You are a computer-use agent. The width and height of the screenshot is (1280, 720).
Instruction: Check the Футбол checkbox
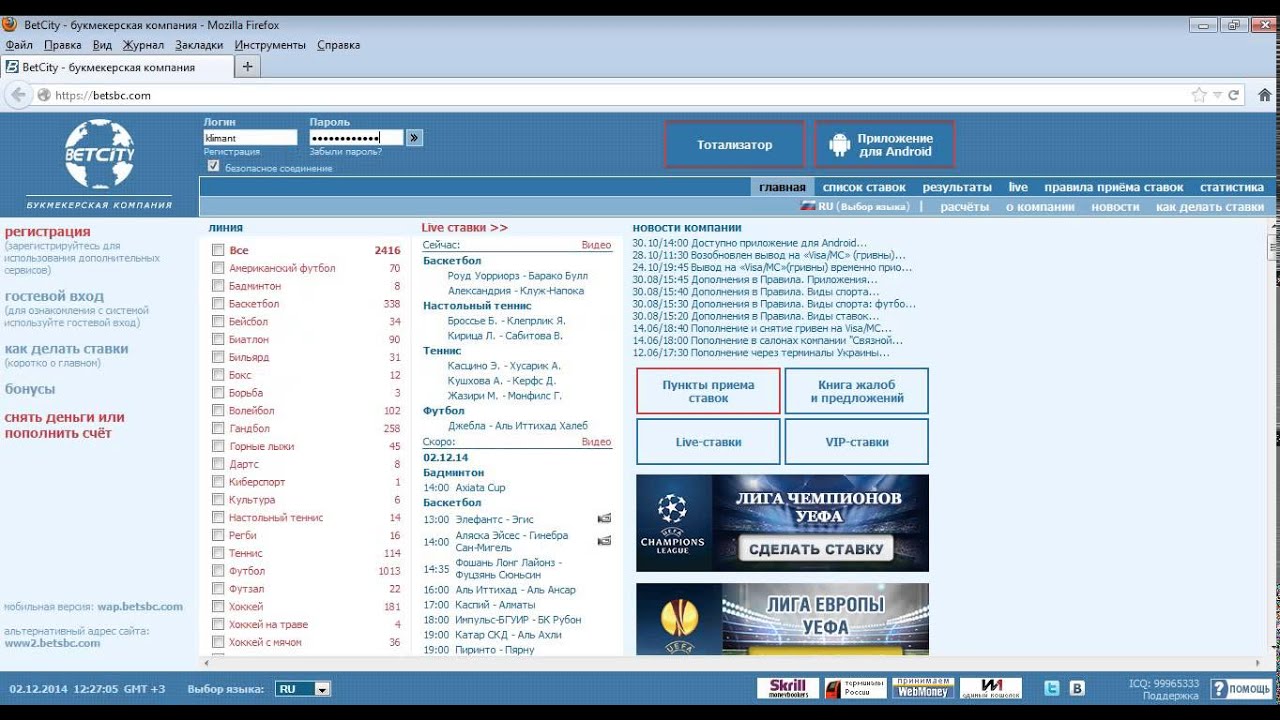(218, 571)
